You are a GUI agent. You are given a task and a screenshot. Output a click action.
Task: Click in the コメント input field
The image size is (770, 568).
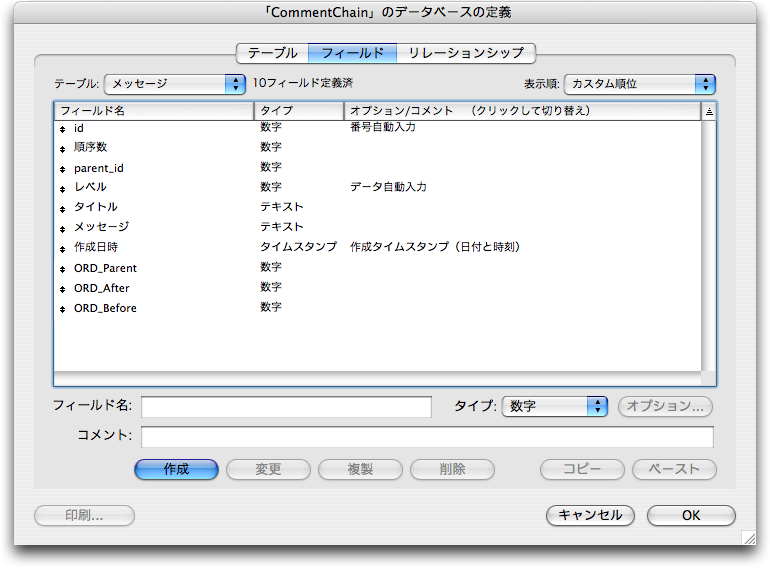click(427, 437)
